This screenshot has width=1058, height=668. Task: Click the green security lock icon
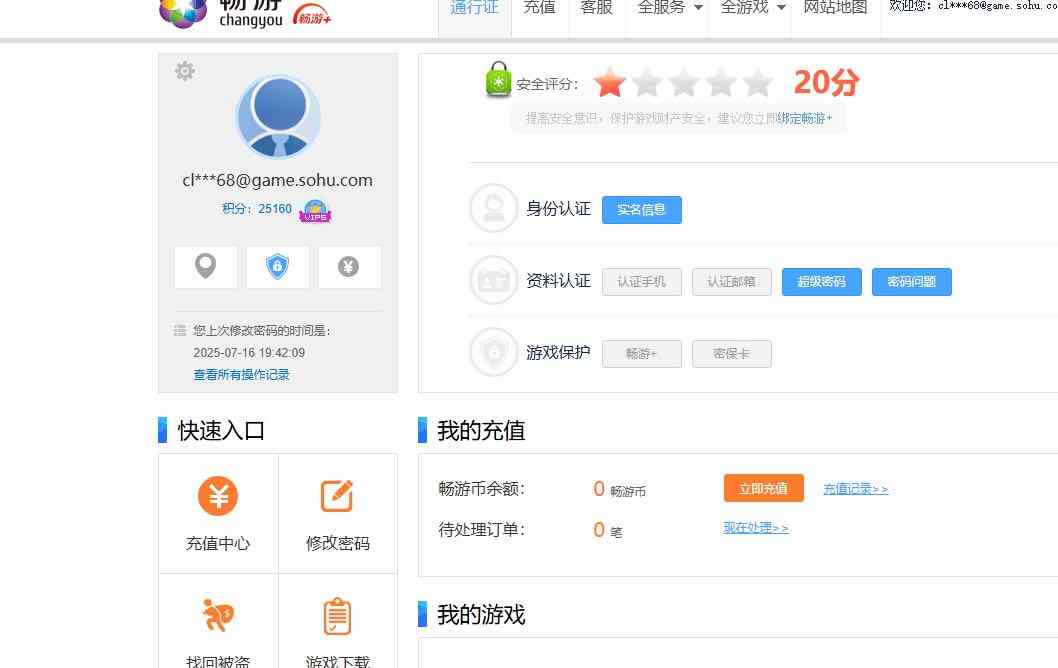(x=498, y=80)
